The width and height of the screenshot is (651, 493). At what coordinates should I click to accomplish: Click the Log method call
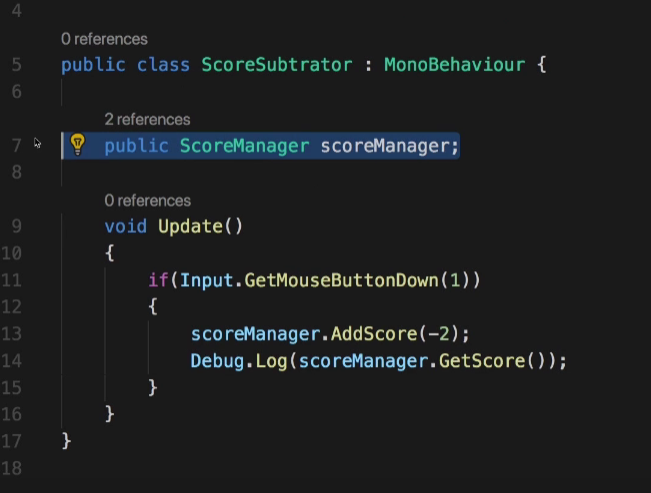click(x=272, y=361)
